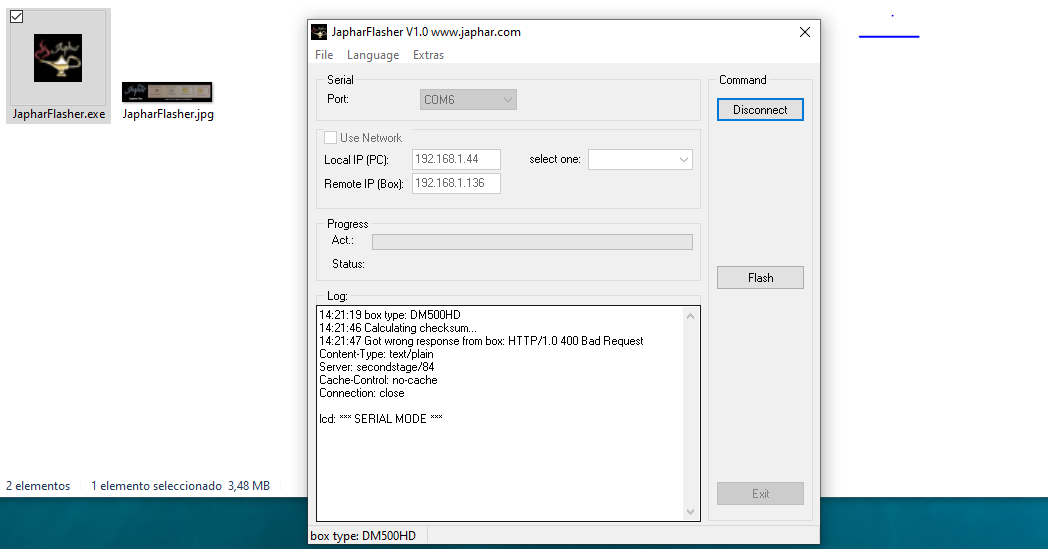
Task: Click the Local IP (PC) field
Action: pos(456,159)
